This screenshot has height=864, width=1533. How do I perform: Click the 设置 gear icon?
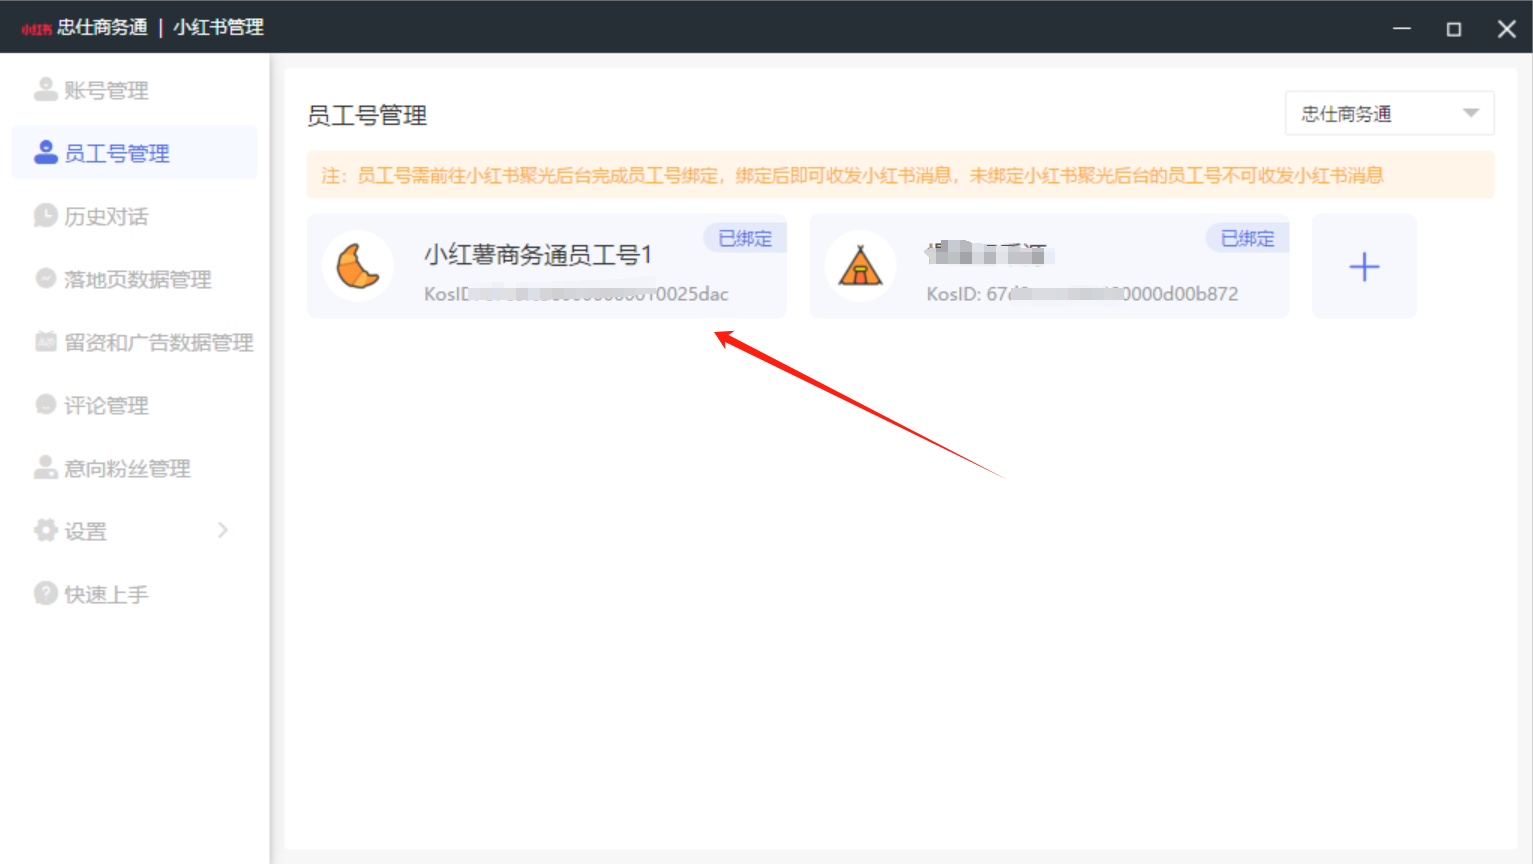coord(45,531)
